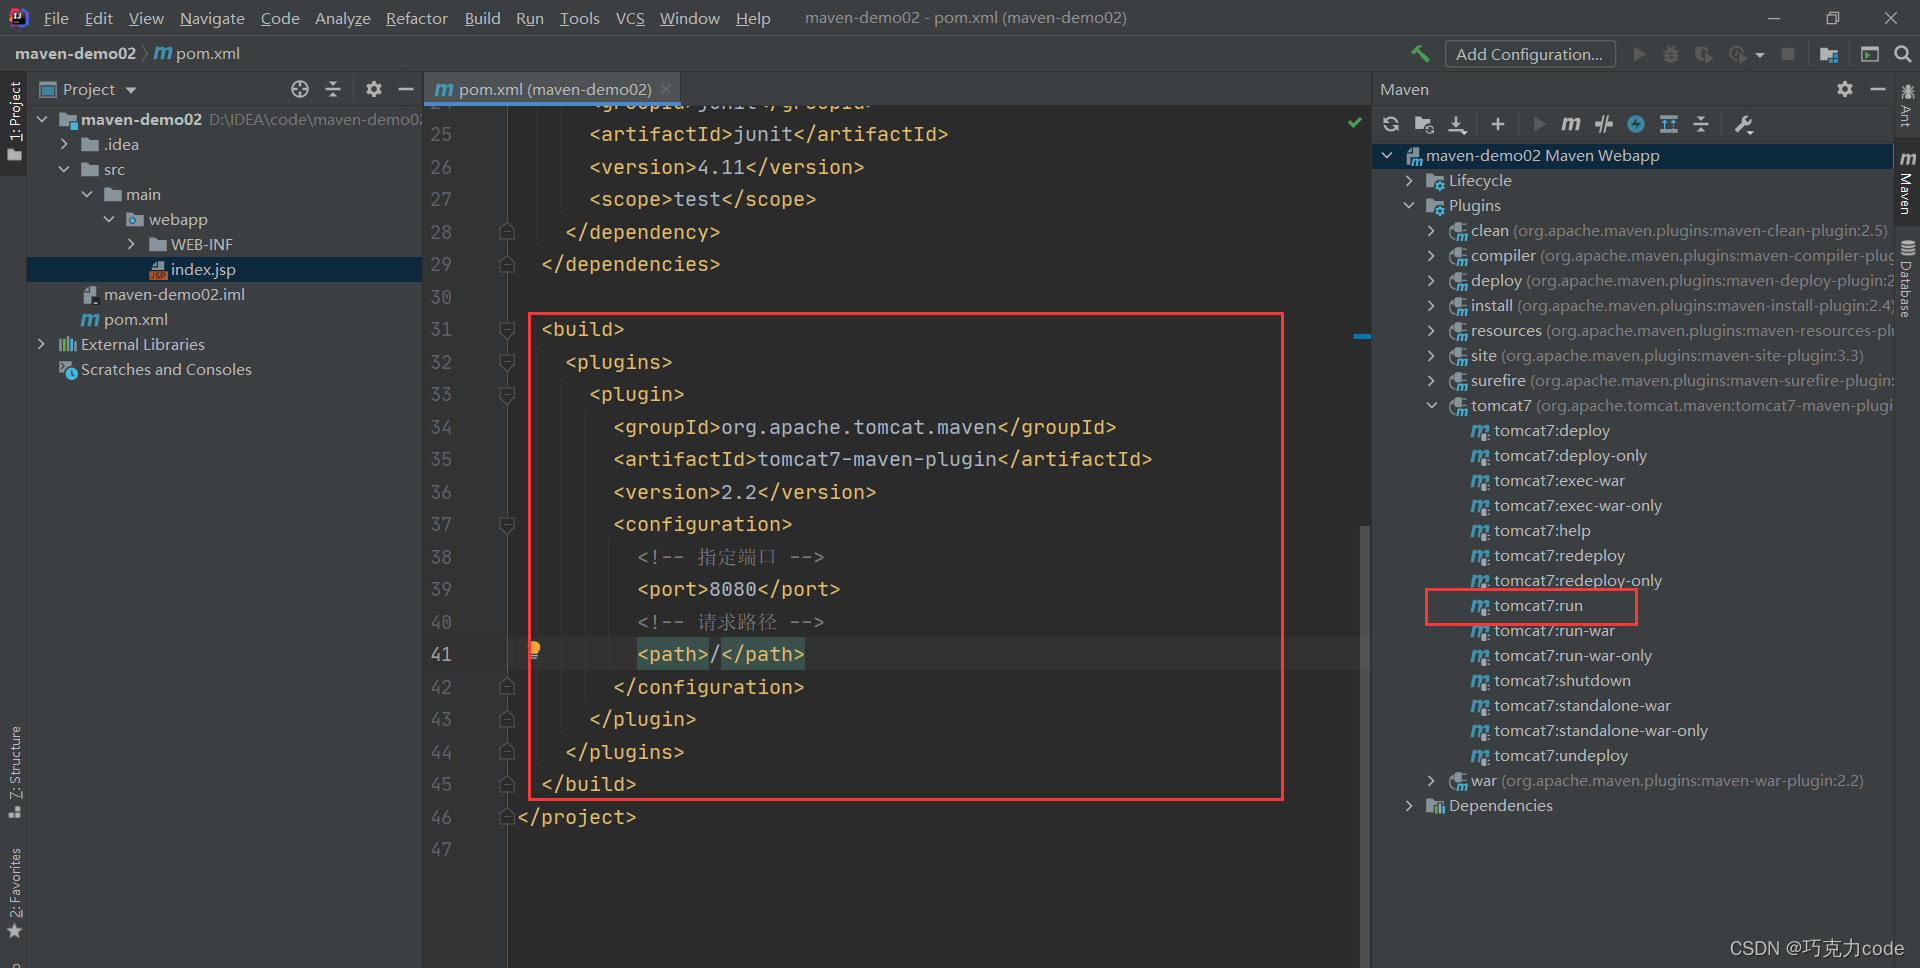Image resolution: width=1920 pixels, height=968 pixels.
Task: Add Maven project plus icon
Action: [x=1497, y=124]
